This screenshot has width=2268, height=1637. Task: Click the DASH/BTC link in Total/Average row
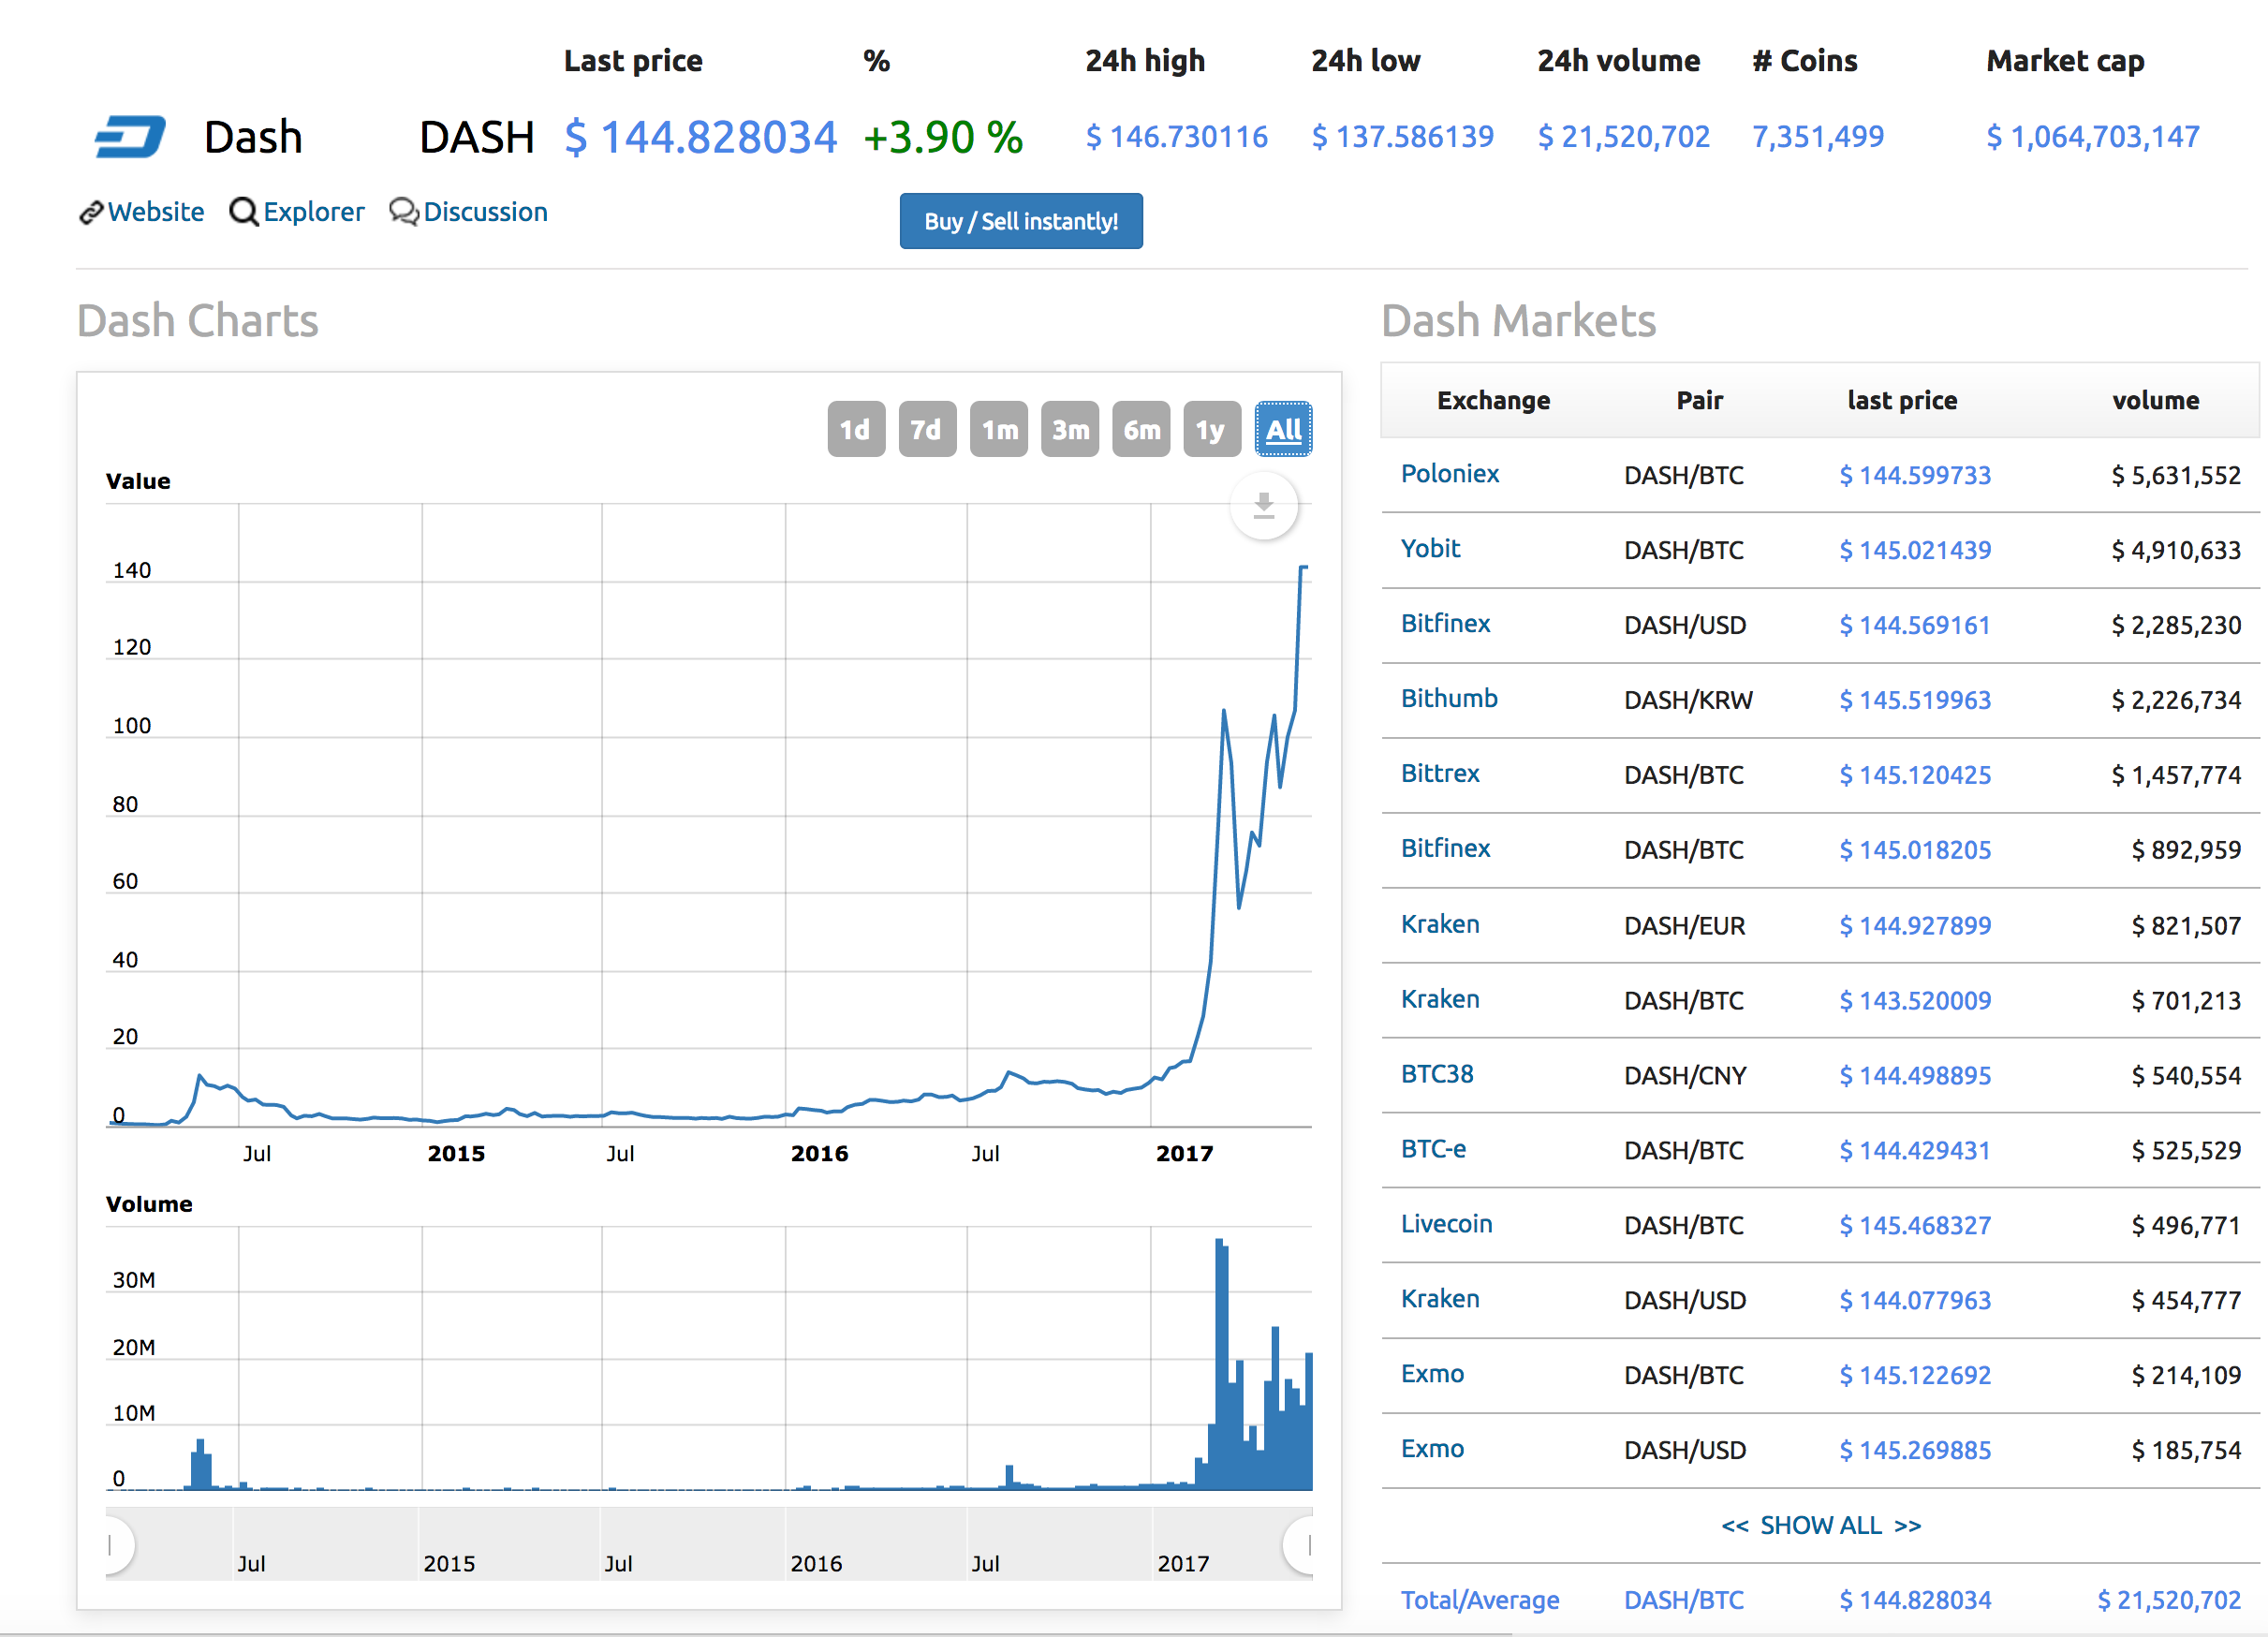[1684, 1601]
